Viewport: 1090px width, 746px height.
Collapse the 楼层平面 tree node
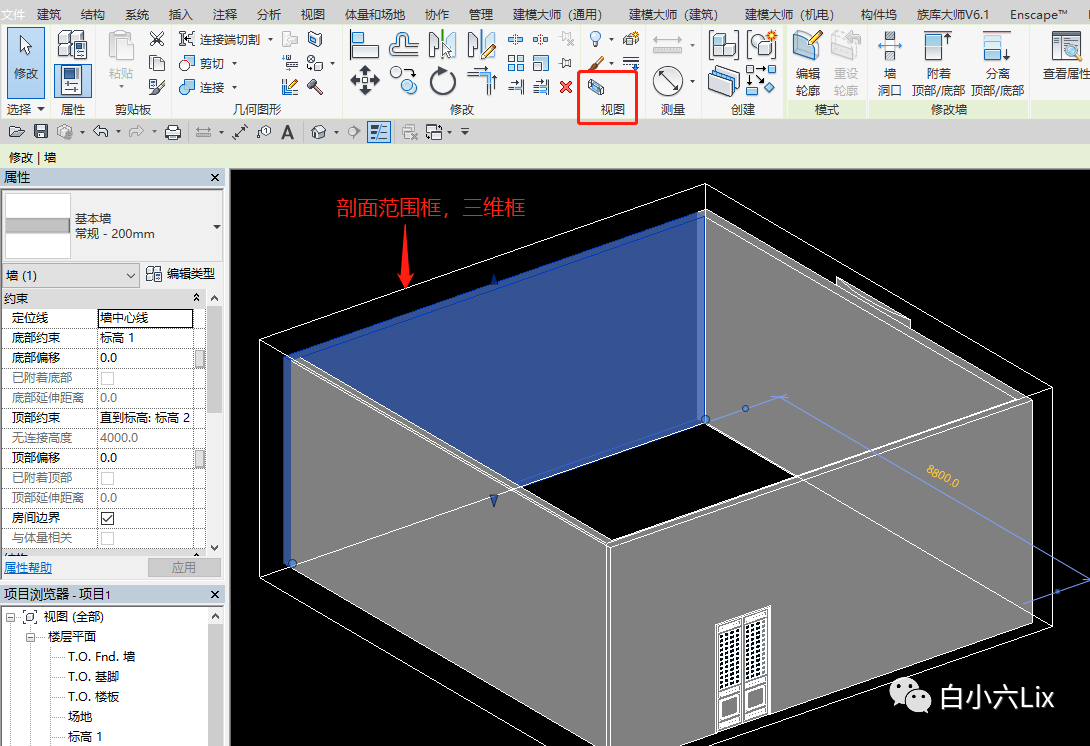point(30,637)
